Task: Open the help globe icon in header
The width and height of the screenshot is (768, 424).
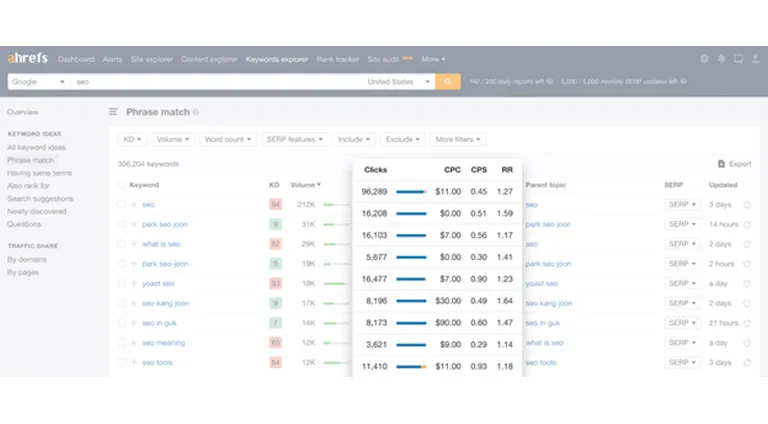Action: [704, 59]
